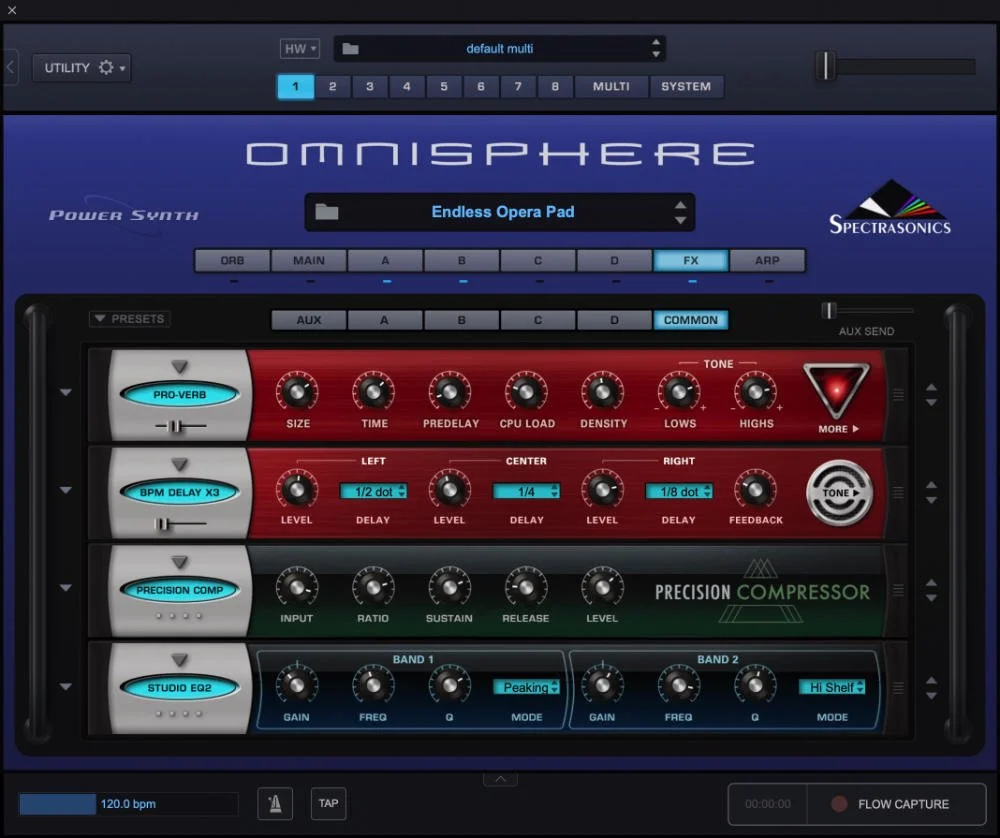This screenshot has height=838, width=1000.
Task: Click the SYSTEM button
Action: pyautogui.click(x=686, y=86)
